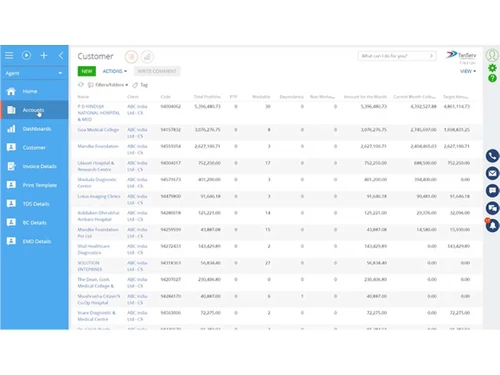Open the email panel icon

492,173
